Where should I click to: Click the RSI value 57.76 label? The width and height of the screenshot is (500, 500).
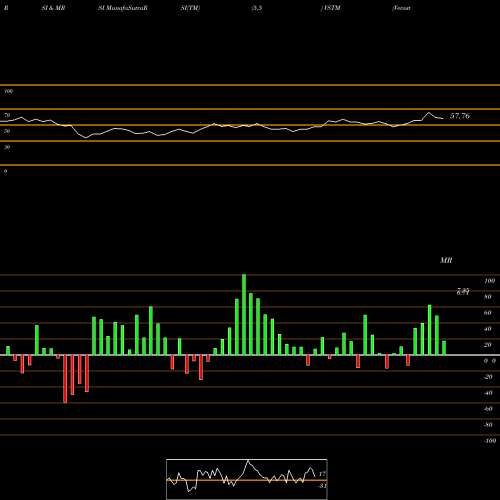(460, 116)
